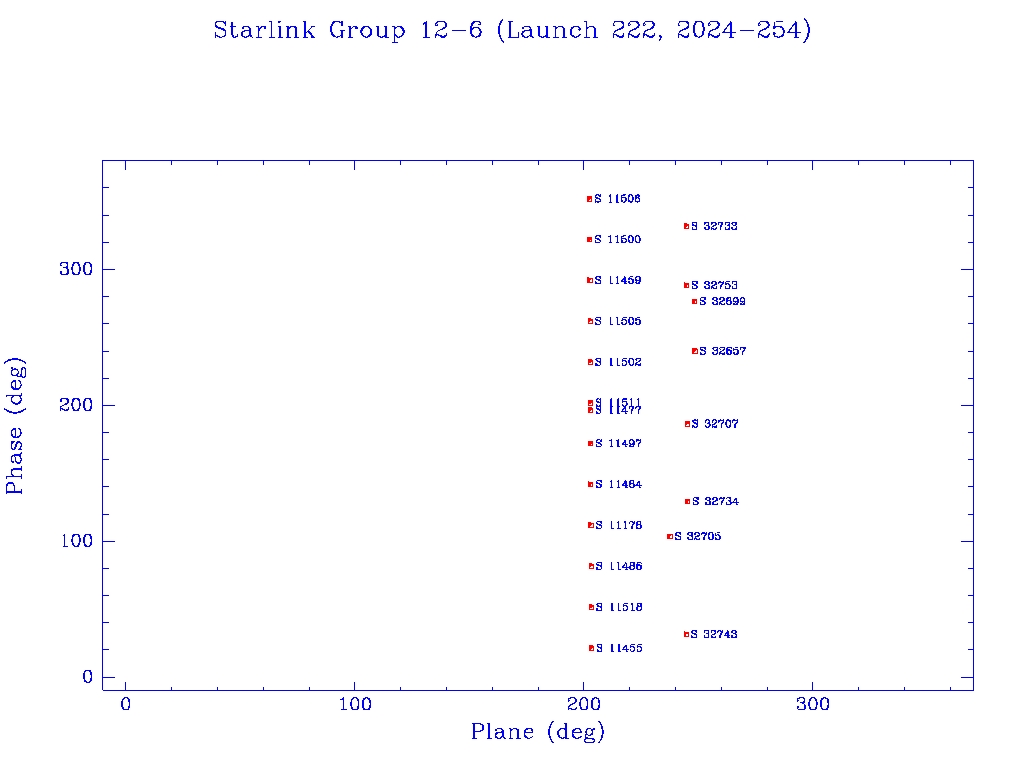The image size is (1024, 768).
Task: Click Plane axis tick label 0
Action: [x=125, y=704]
